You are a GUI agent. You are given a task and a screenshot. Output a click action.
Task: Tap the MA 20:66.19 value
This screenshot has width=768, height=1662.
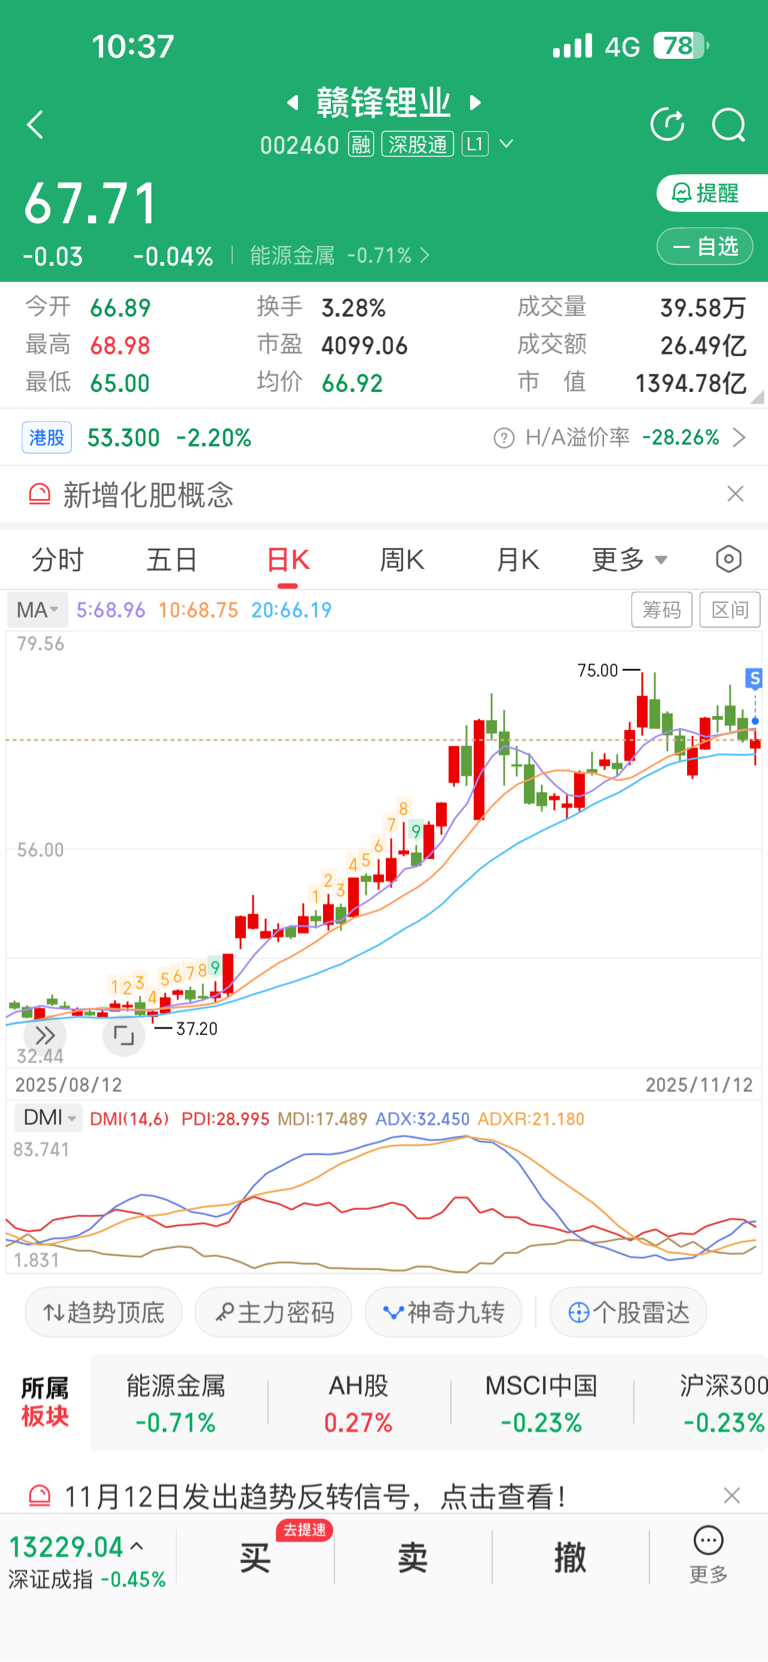pos(291,610)
